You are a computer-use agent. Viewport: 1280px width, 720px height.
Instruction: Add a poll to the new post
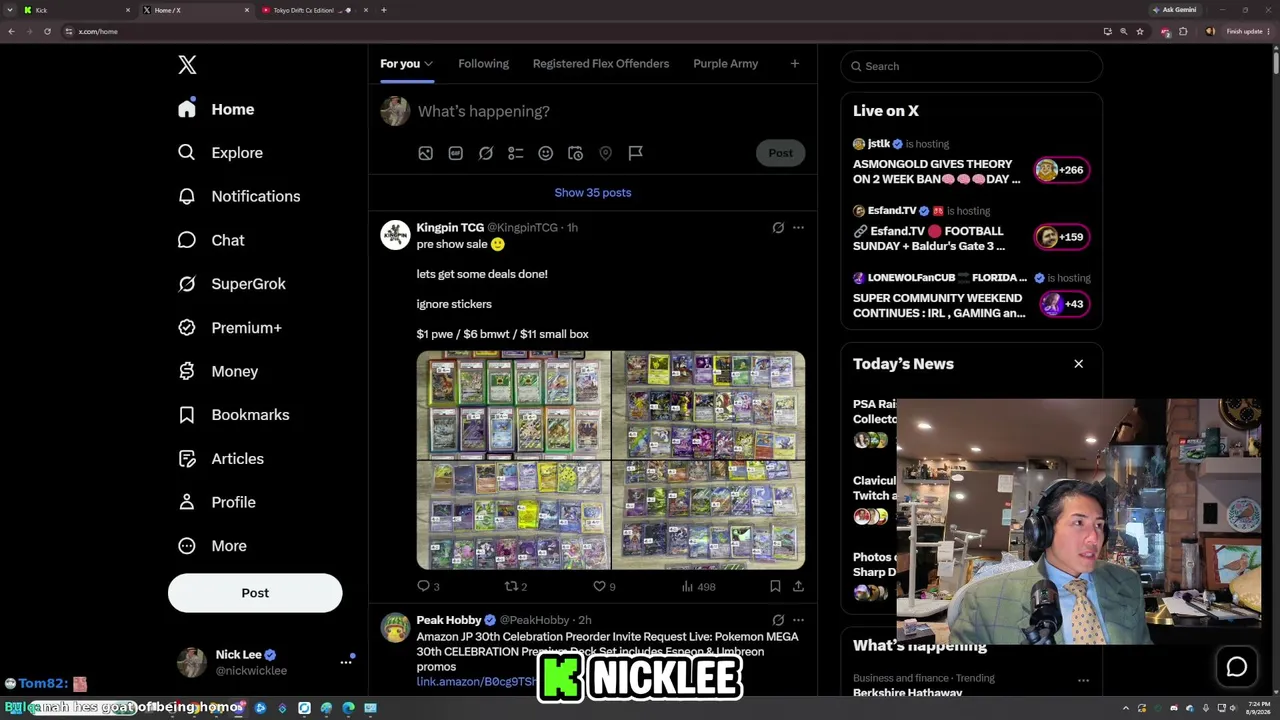pos(516,153)
